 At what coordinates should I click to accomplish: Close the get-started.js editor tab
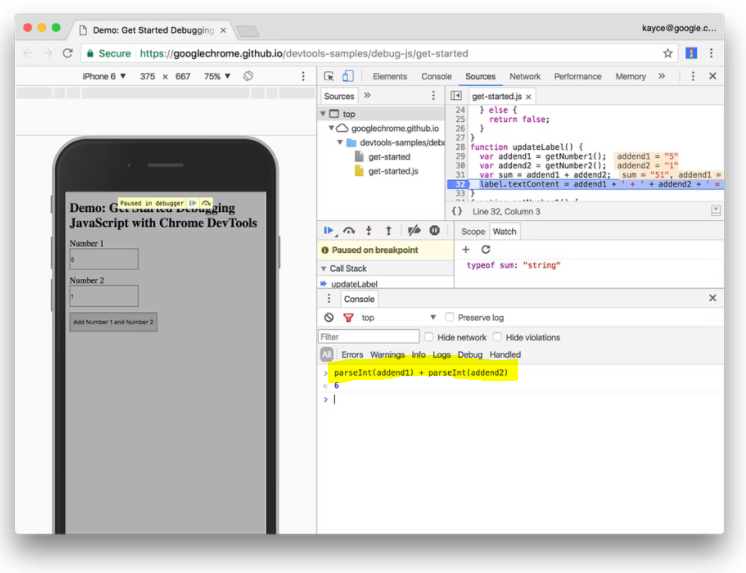tap(529, 97)
